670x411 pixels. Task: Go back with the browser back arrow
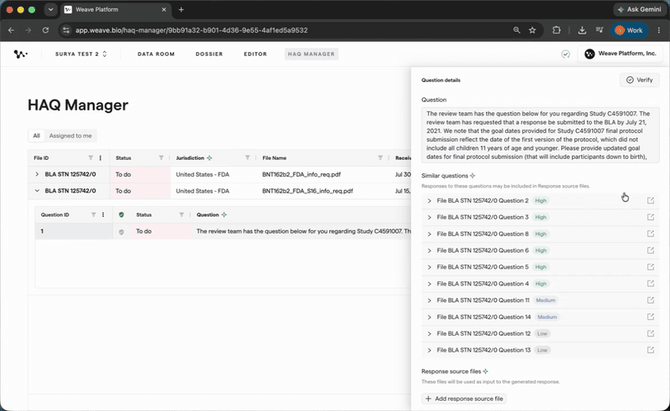[11, 30]
